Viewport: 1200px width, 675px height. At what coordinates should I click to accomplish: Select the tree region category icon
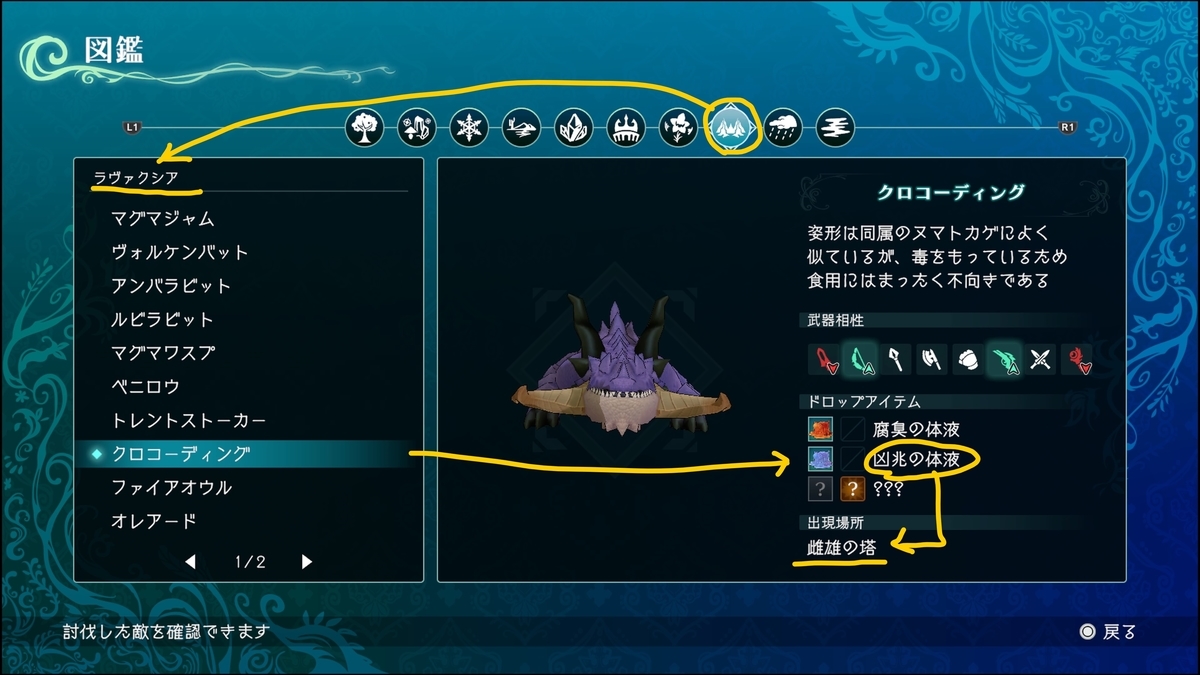365,128
